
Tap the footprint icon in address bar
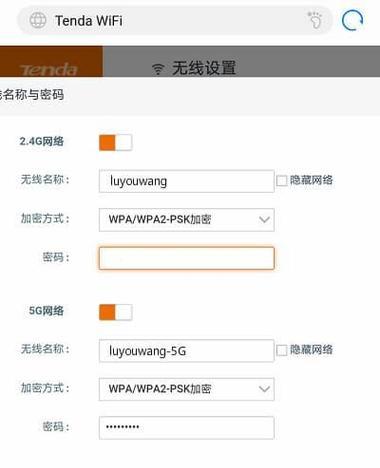[x=315, y=20]
